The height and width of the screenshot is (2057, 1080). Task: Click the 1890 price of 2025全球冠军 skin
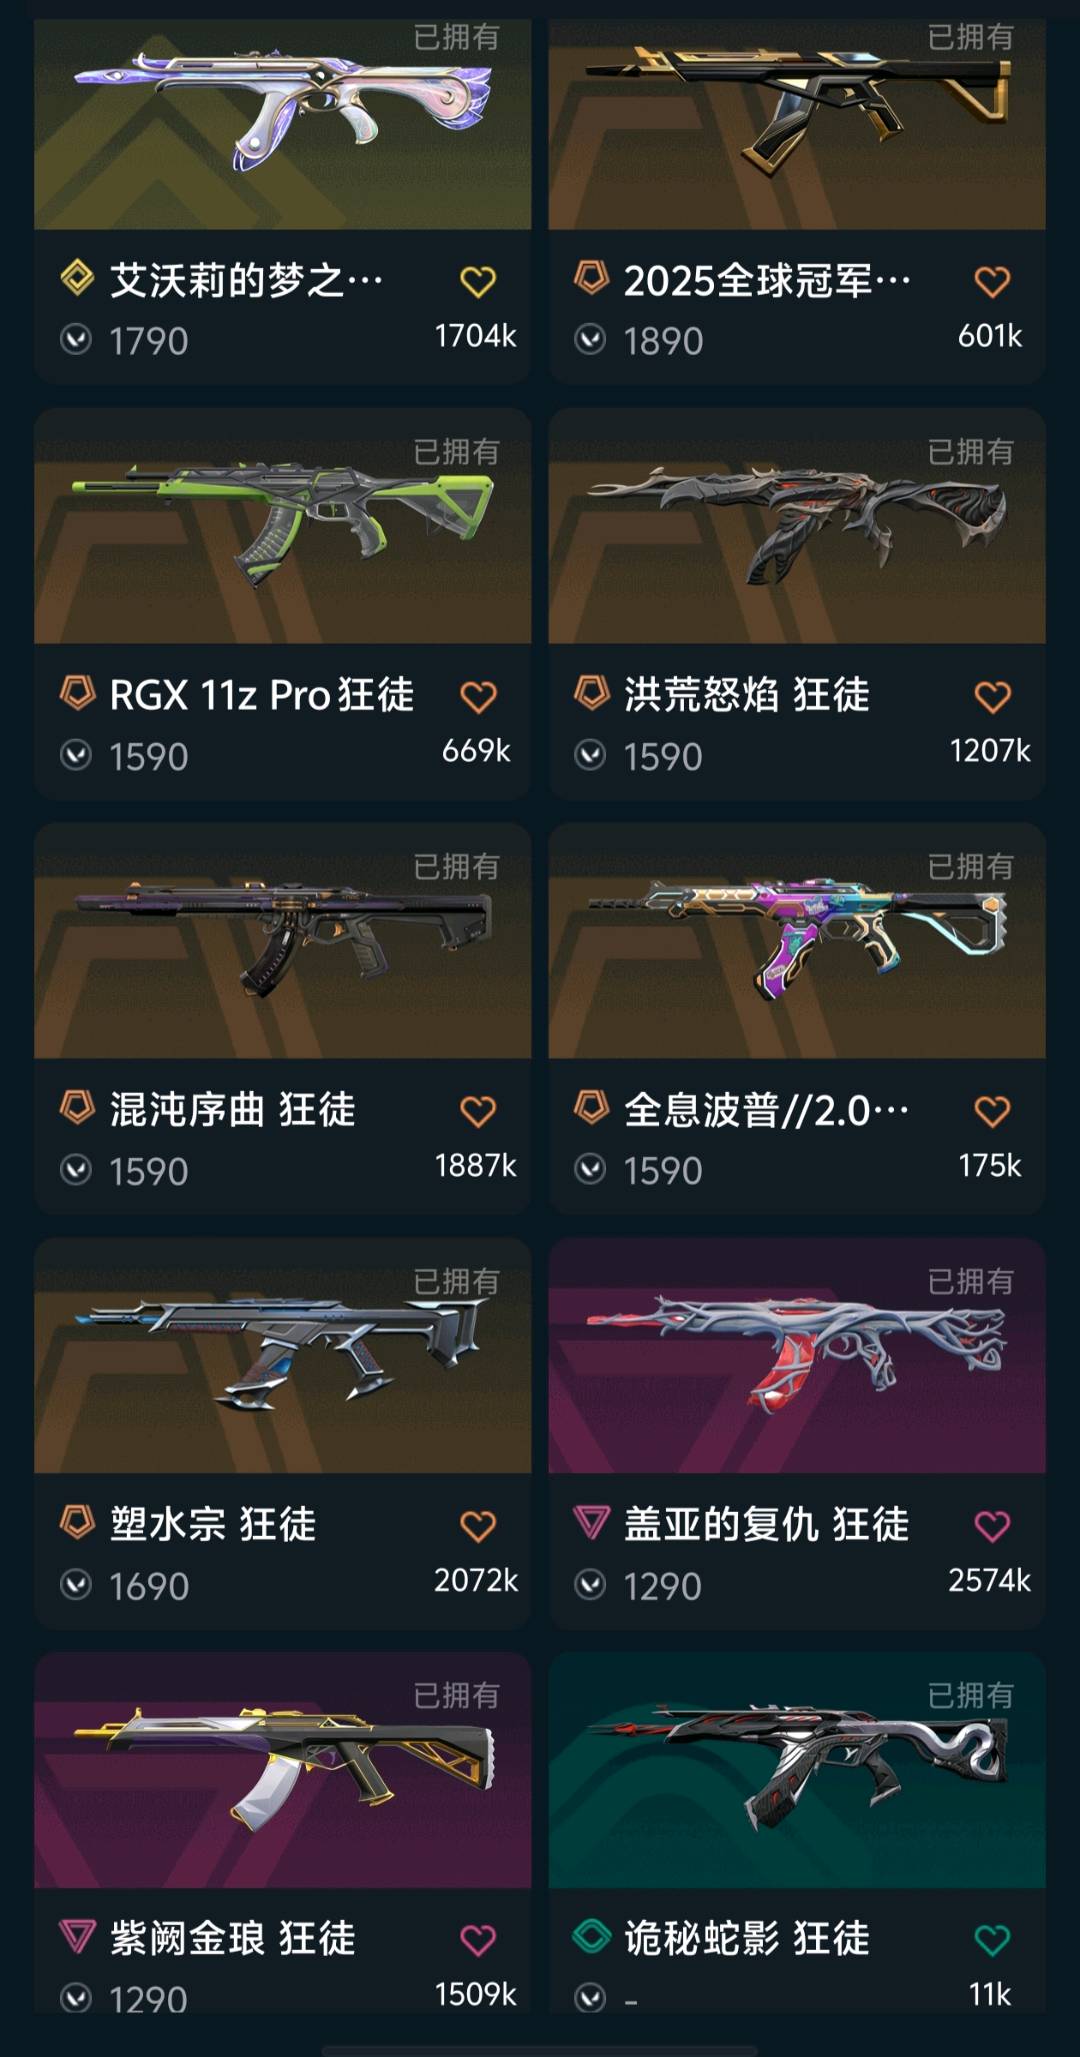point(663,341)
